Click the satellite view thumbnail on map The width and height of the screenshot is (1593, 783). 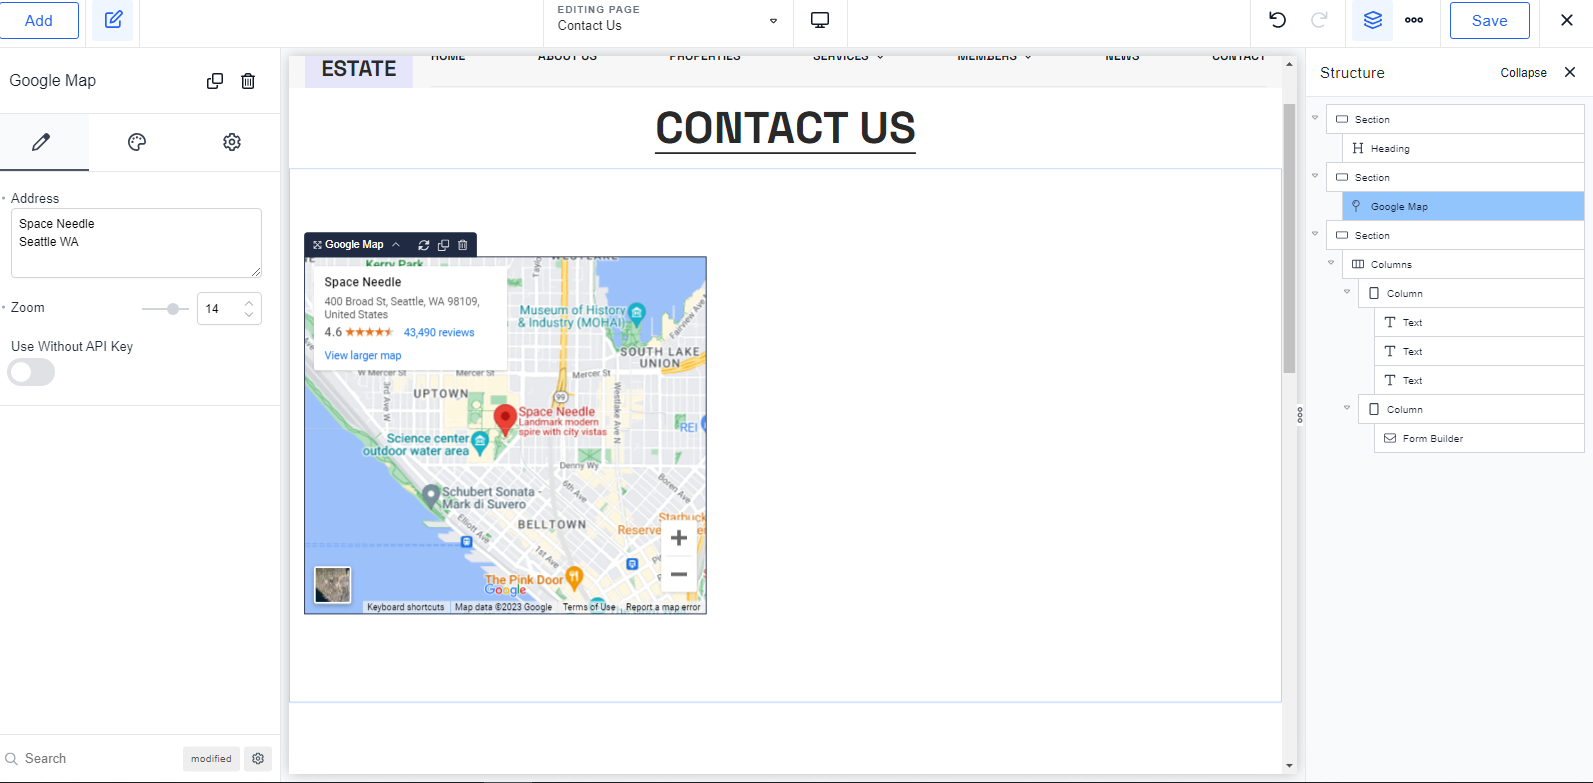(x=333, y=585)
